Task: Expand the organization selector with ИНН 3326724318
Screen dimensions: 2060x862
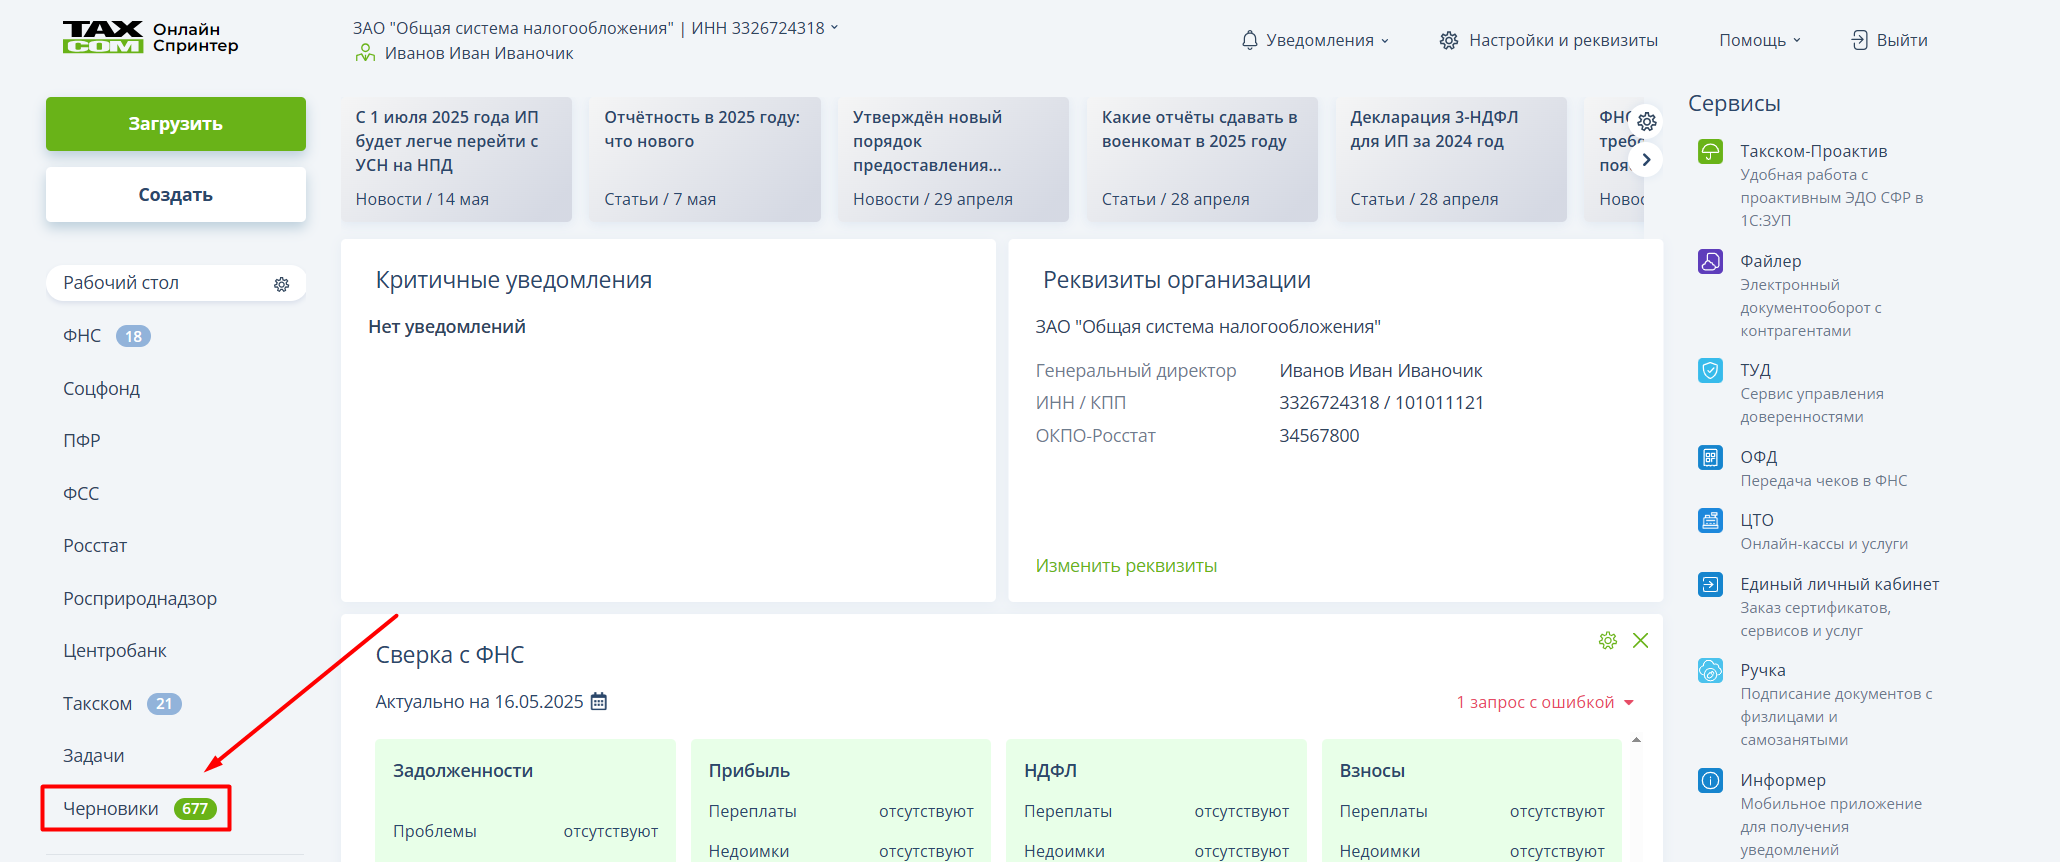Action: click(x=834, y=28)
